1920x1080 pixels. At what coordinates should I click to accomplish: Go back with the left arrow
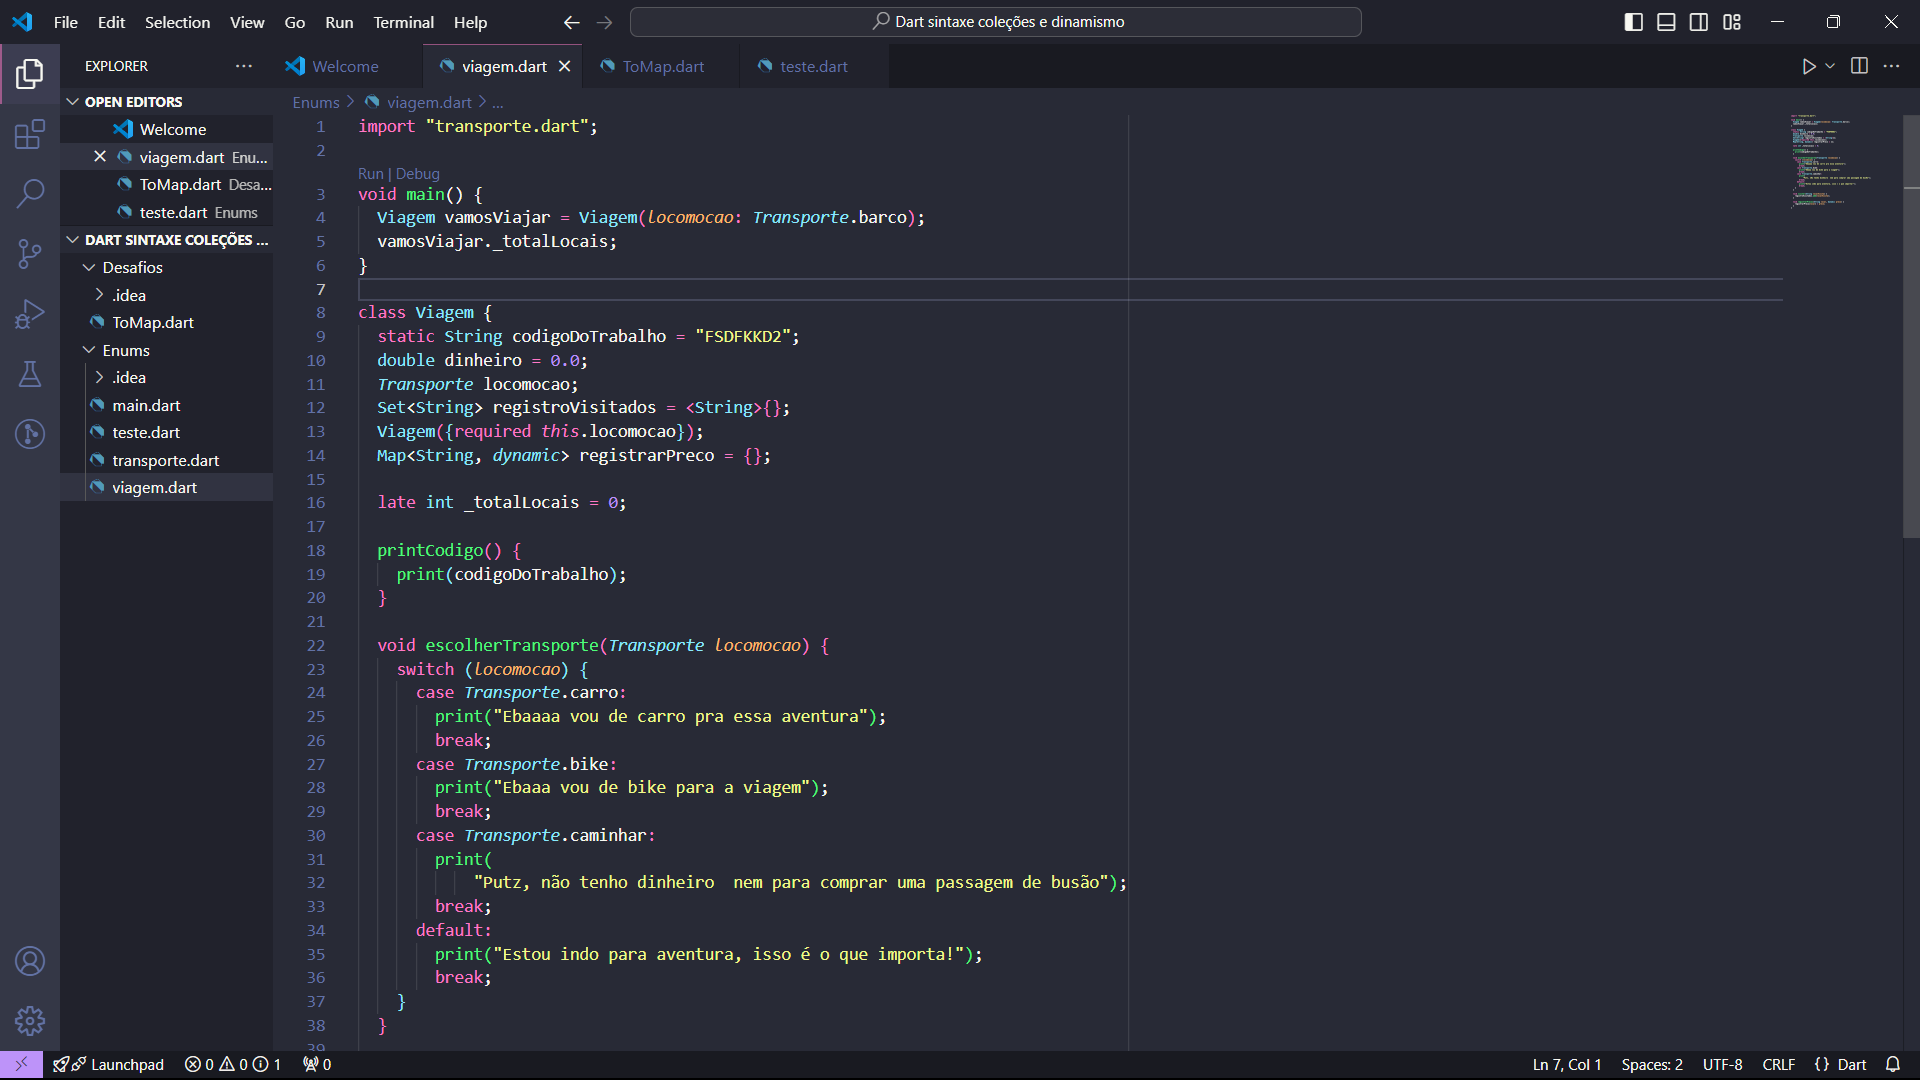[571, 22]
